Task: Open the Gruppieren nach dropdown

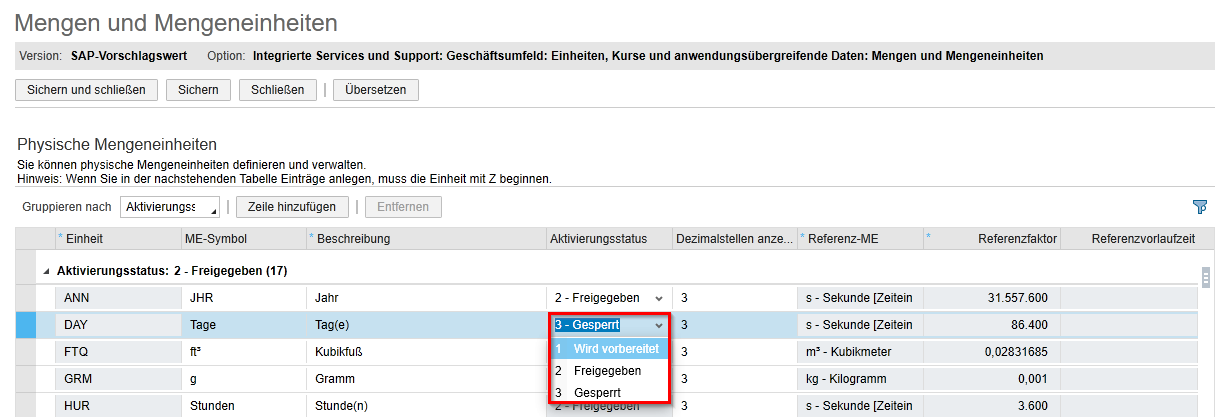Action: coord(170,207)
